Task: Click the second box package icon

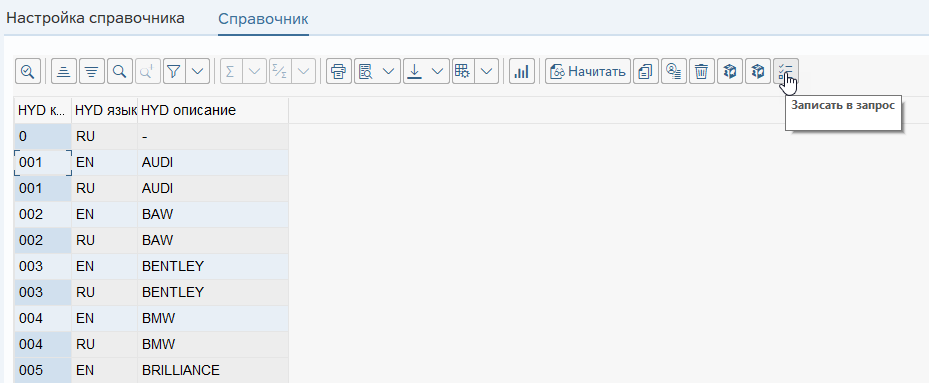Action: pos(758,72)
